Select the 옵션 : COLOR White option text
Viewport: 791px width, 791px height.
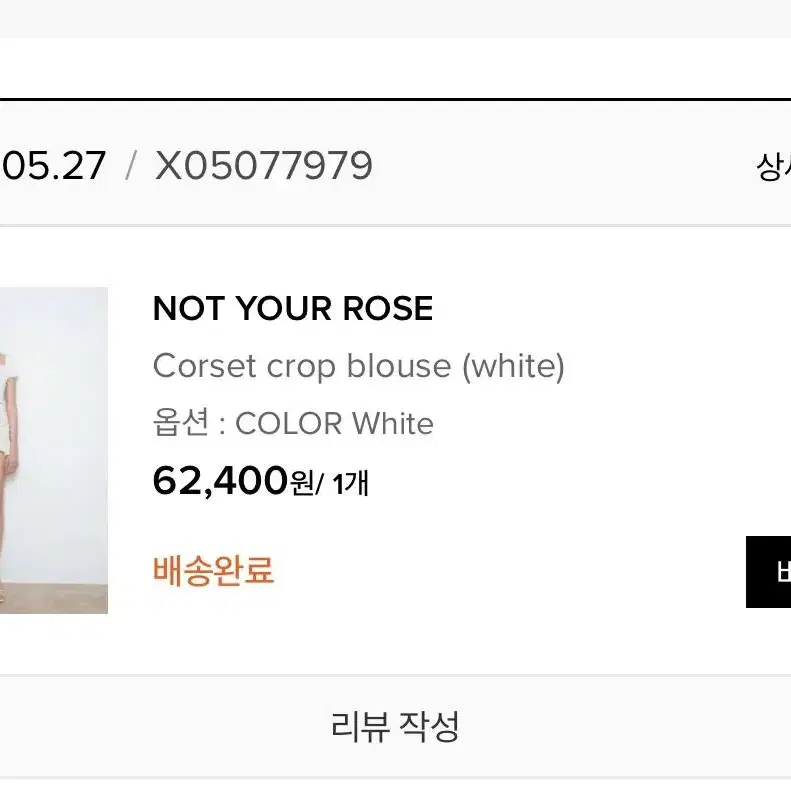pyautogui.click(x=293, y=423)
